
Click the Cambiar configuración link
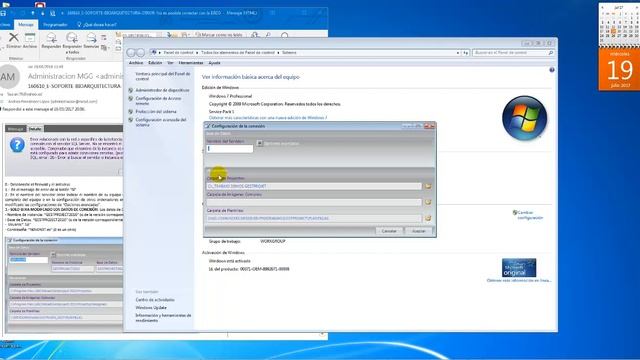pos(530,215)
